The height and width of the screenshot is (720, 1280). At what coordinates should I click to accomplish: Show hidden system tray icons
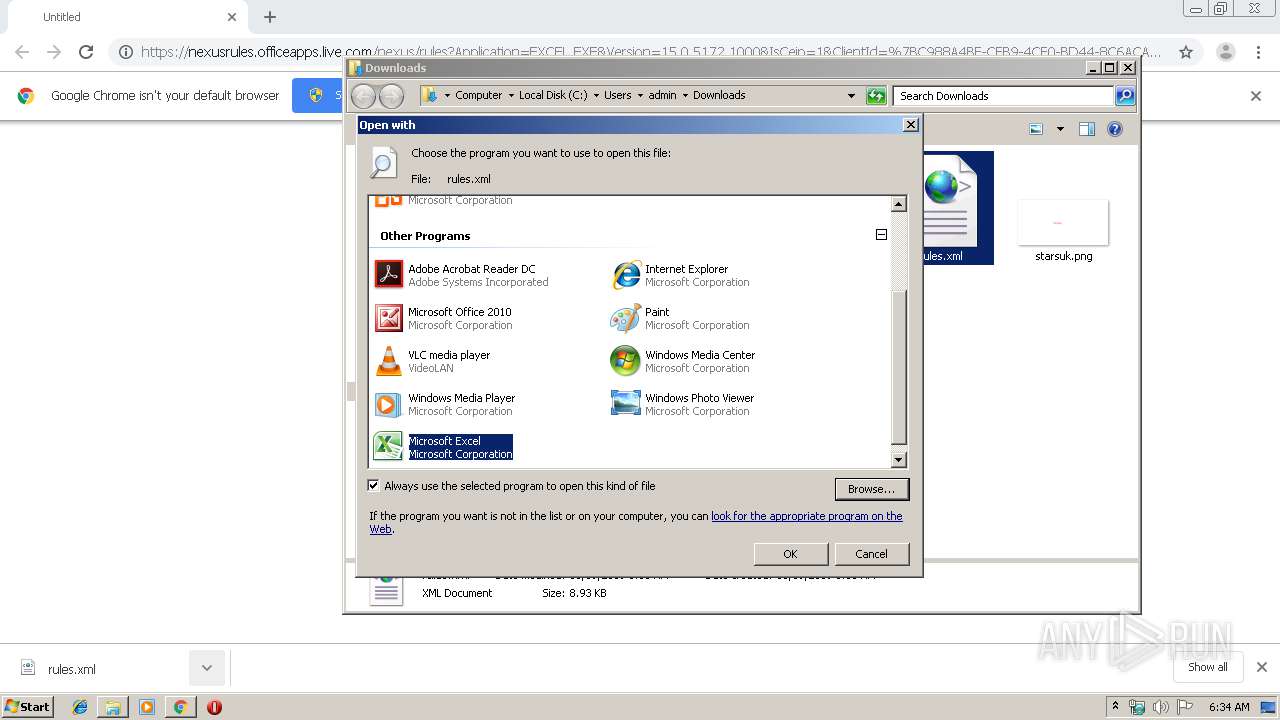click(1116, 706)
